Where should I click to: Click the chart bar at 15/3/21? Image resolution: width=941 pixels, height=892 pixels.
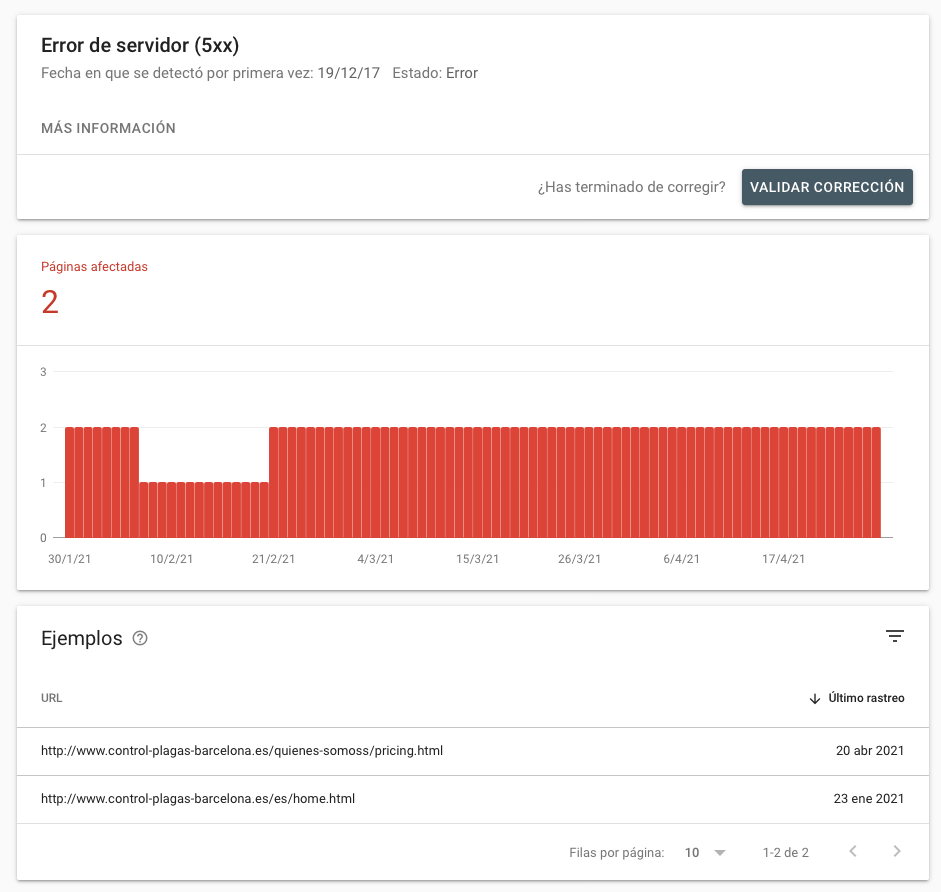(x=478, y=482)
